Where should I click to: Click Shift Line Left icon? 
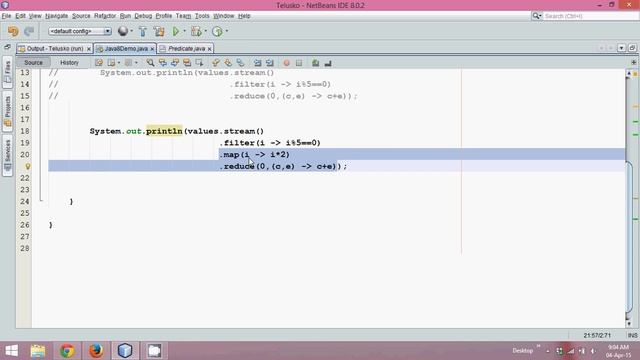click(258, 63)
